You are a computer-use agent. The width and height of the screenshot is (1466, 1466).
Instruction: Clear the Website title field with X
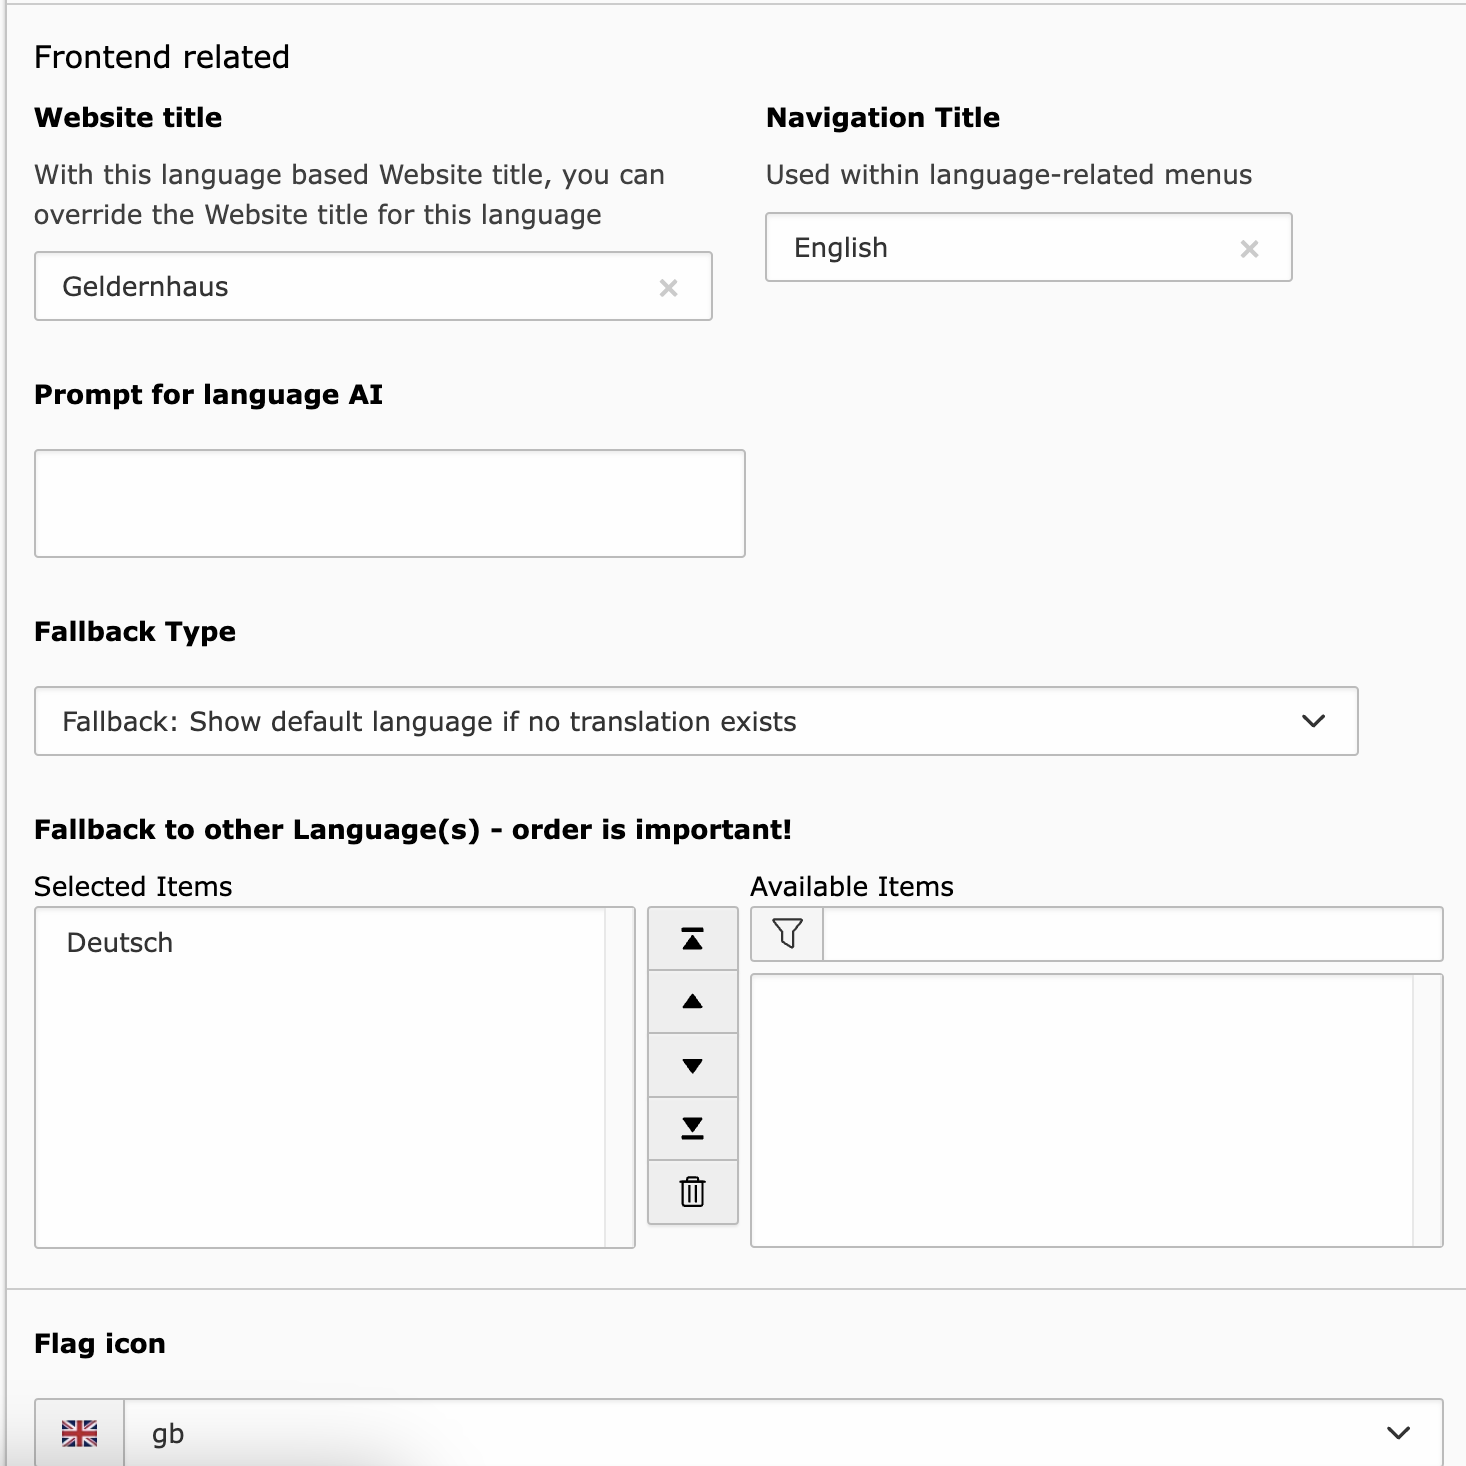tap(669, 288)
